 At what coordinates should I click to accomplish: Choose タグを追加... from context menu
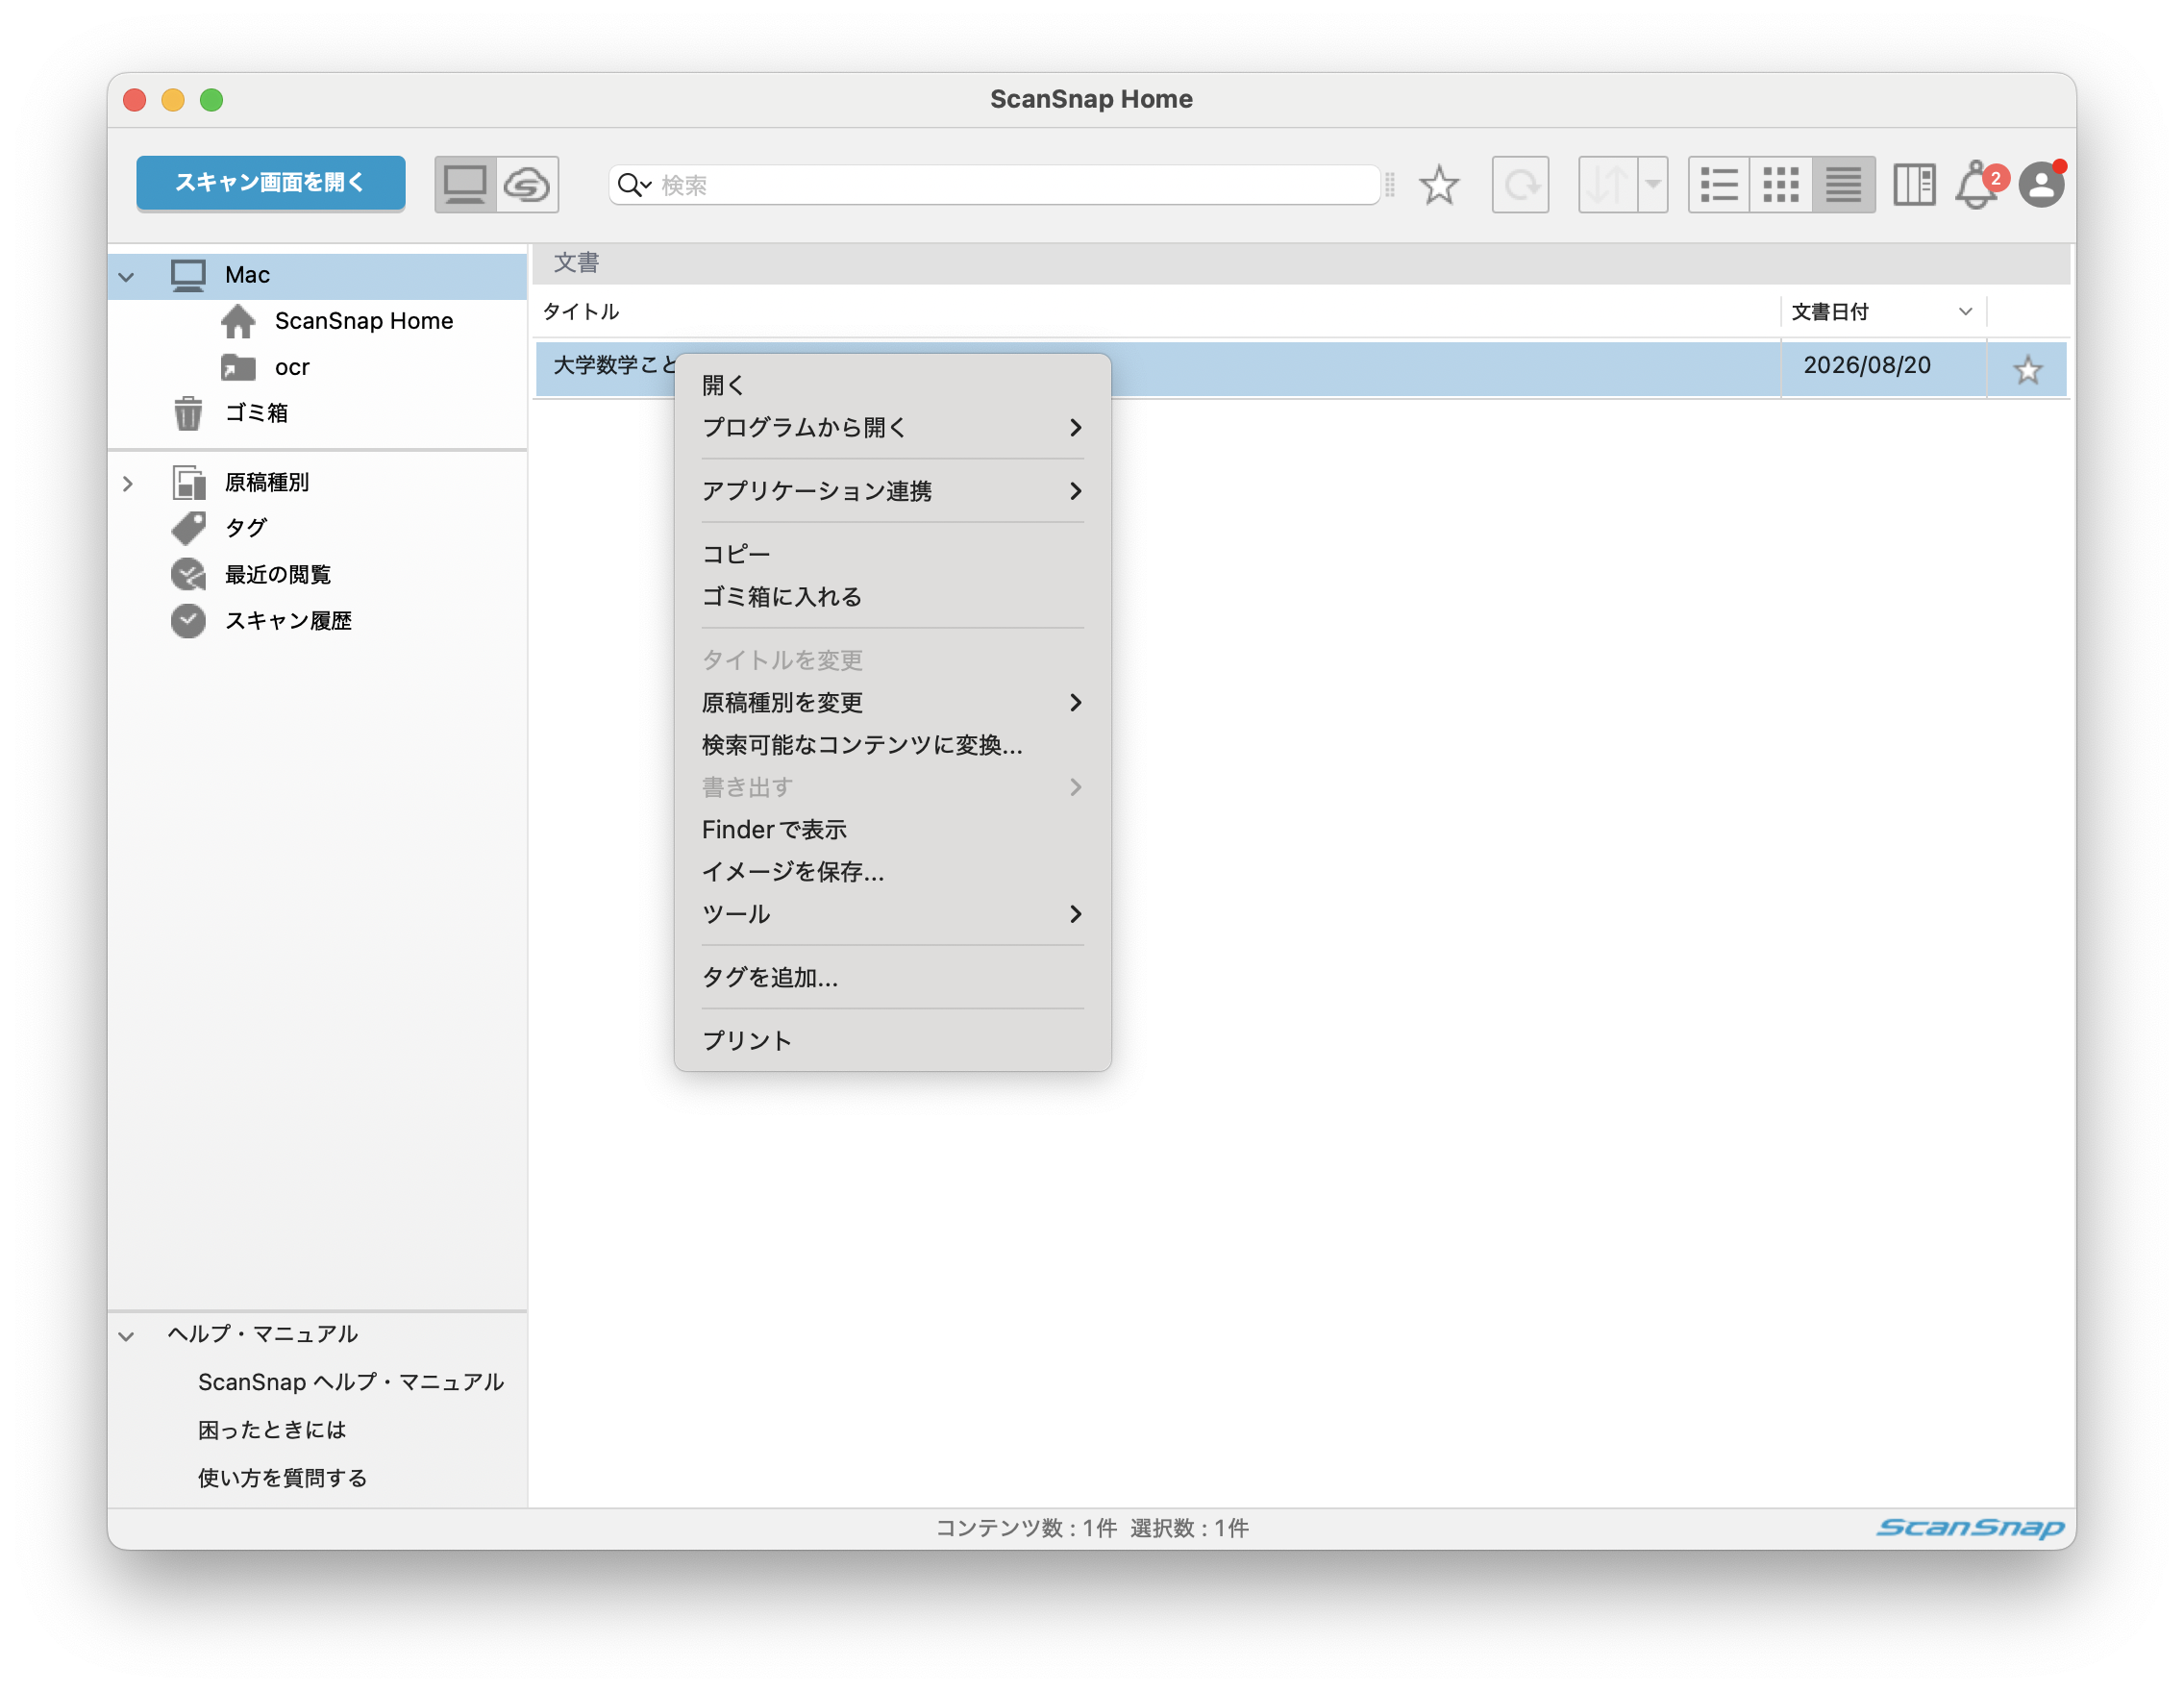click(892, 977)
